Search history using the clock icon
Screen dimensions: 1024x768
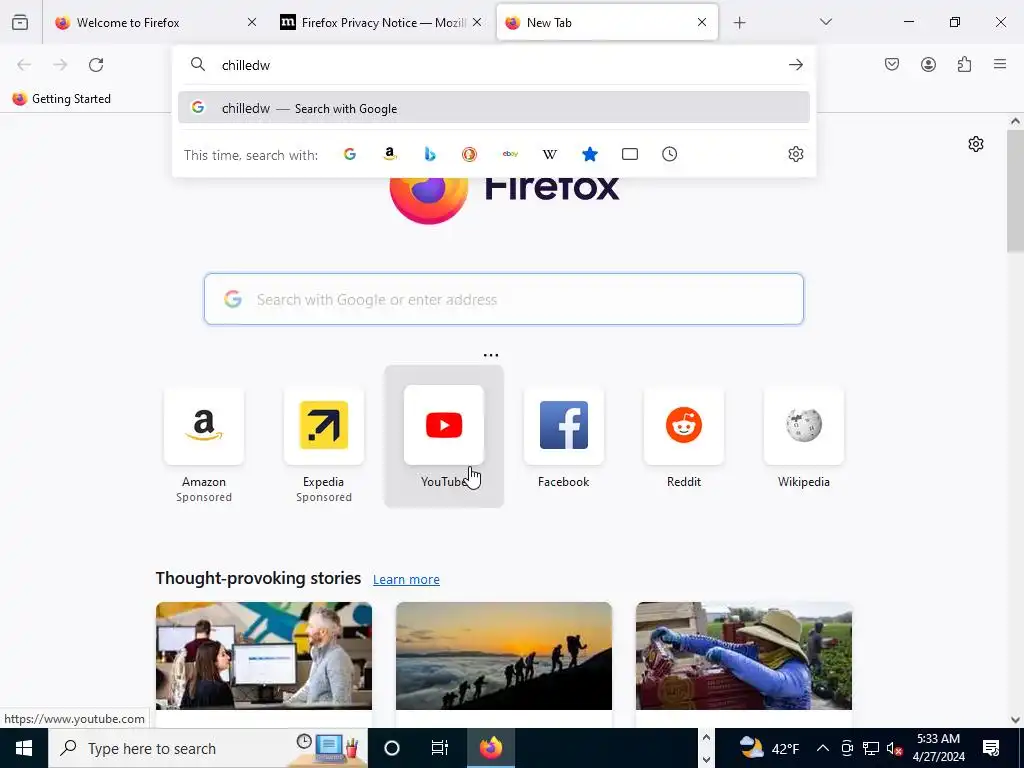[x=669, y=154]
